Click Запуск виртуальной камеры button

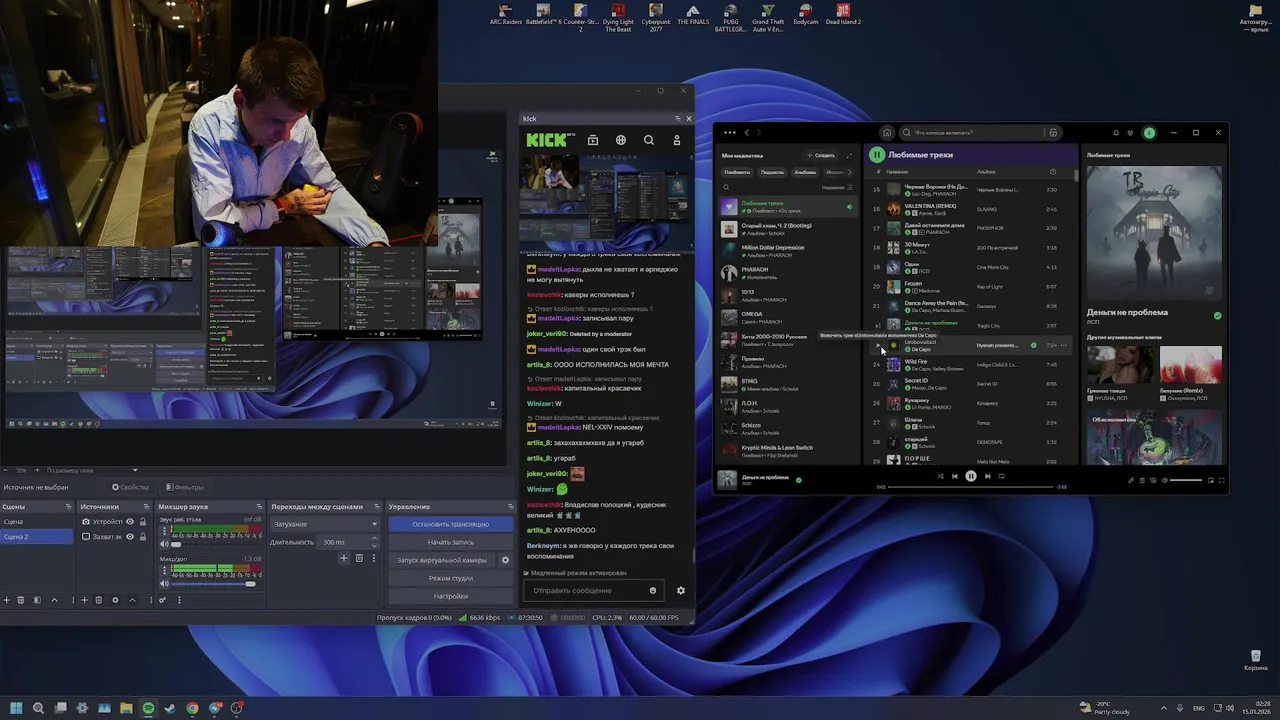click(441, 560)
